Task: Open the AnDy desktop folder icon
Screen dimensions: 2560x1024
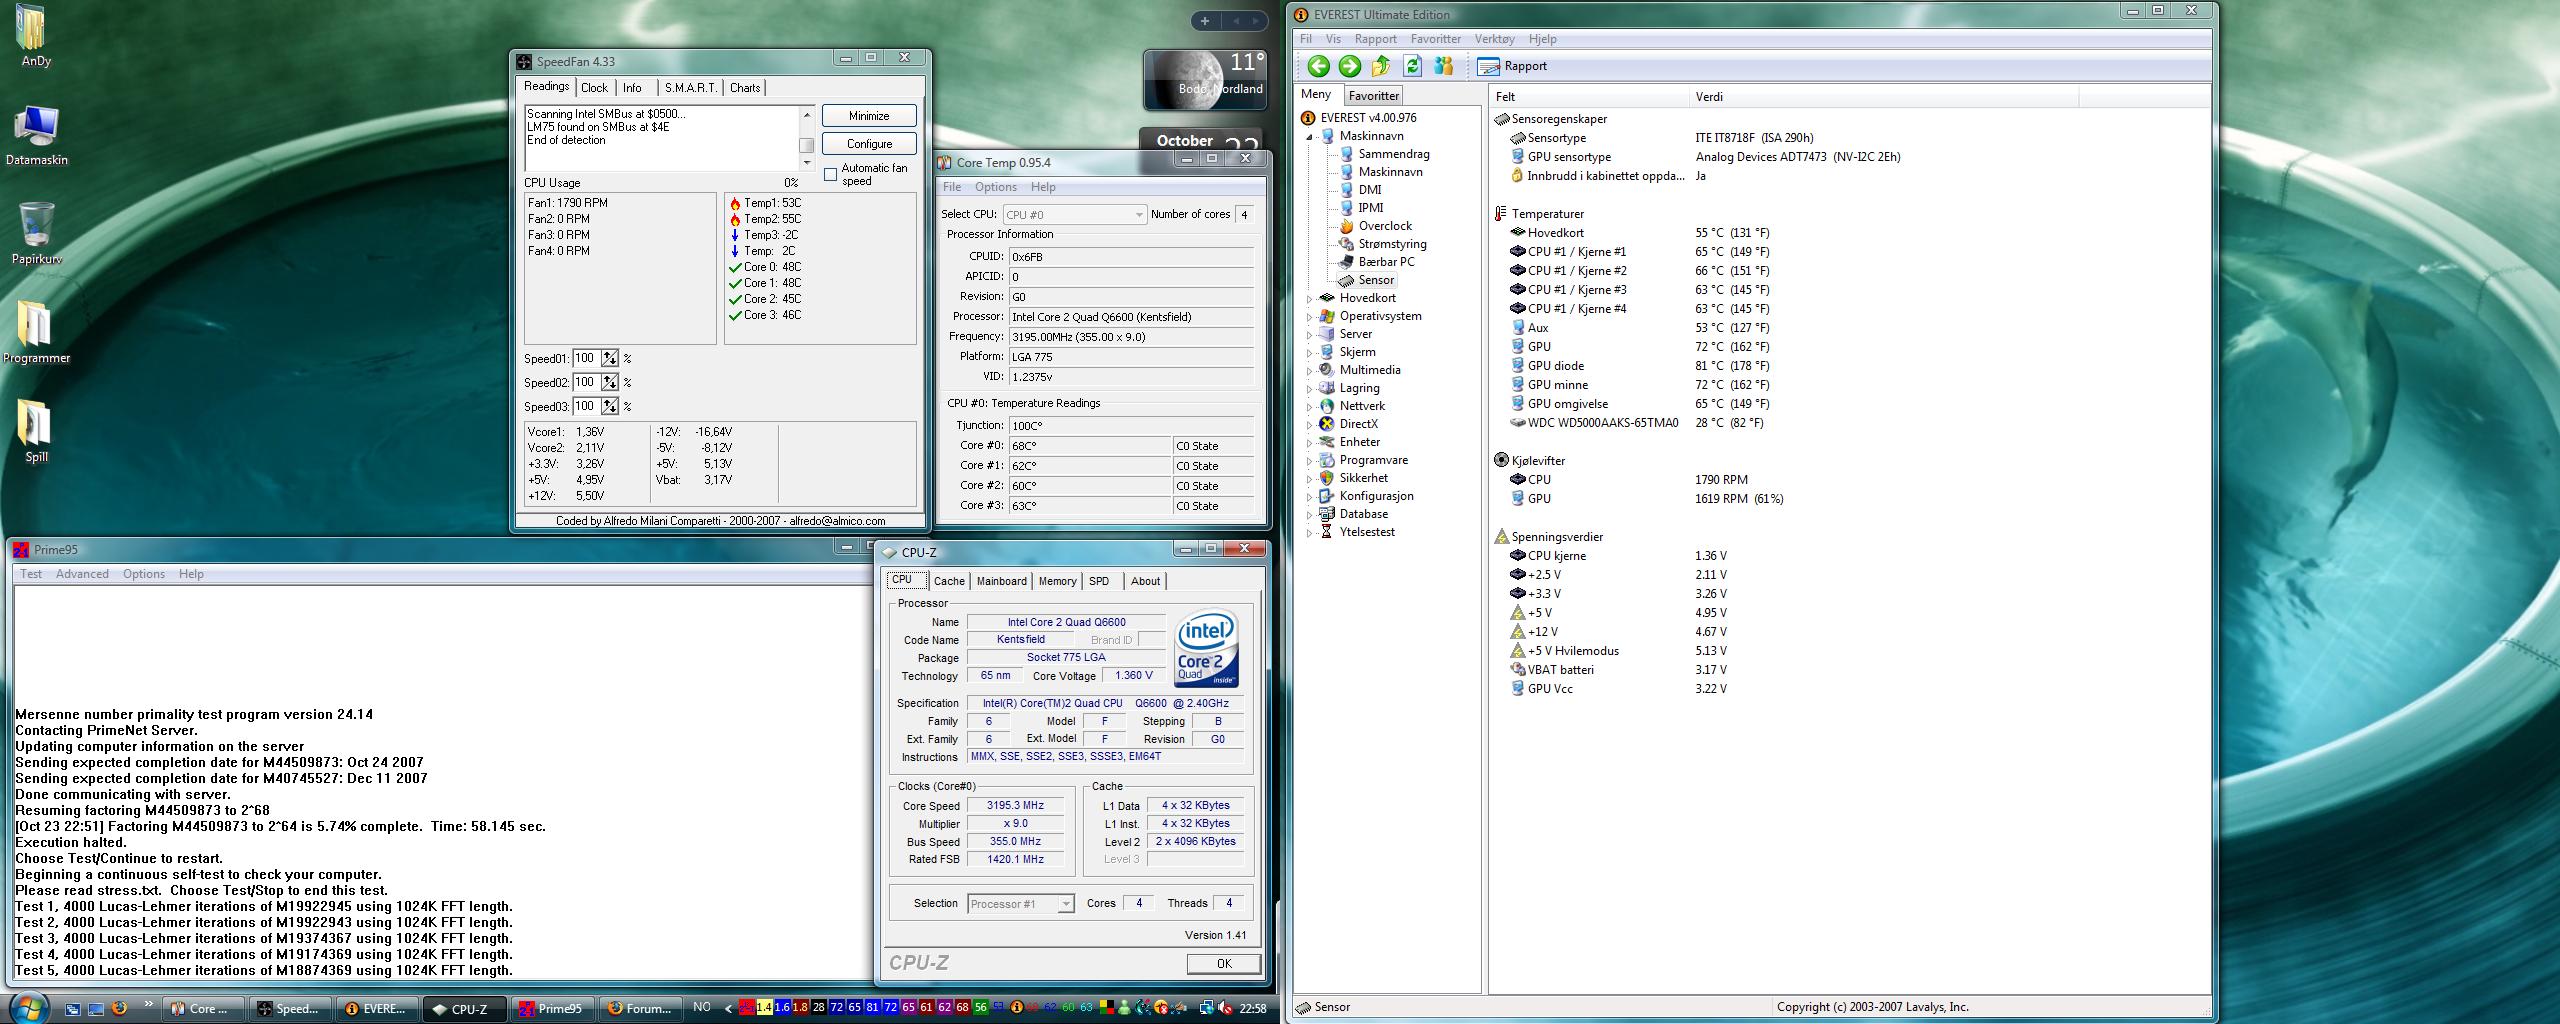Action: click(33, 35)
